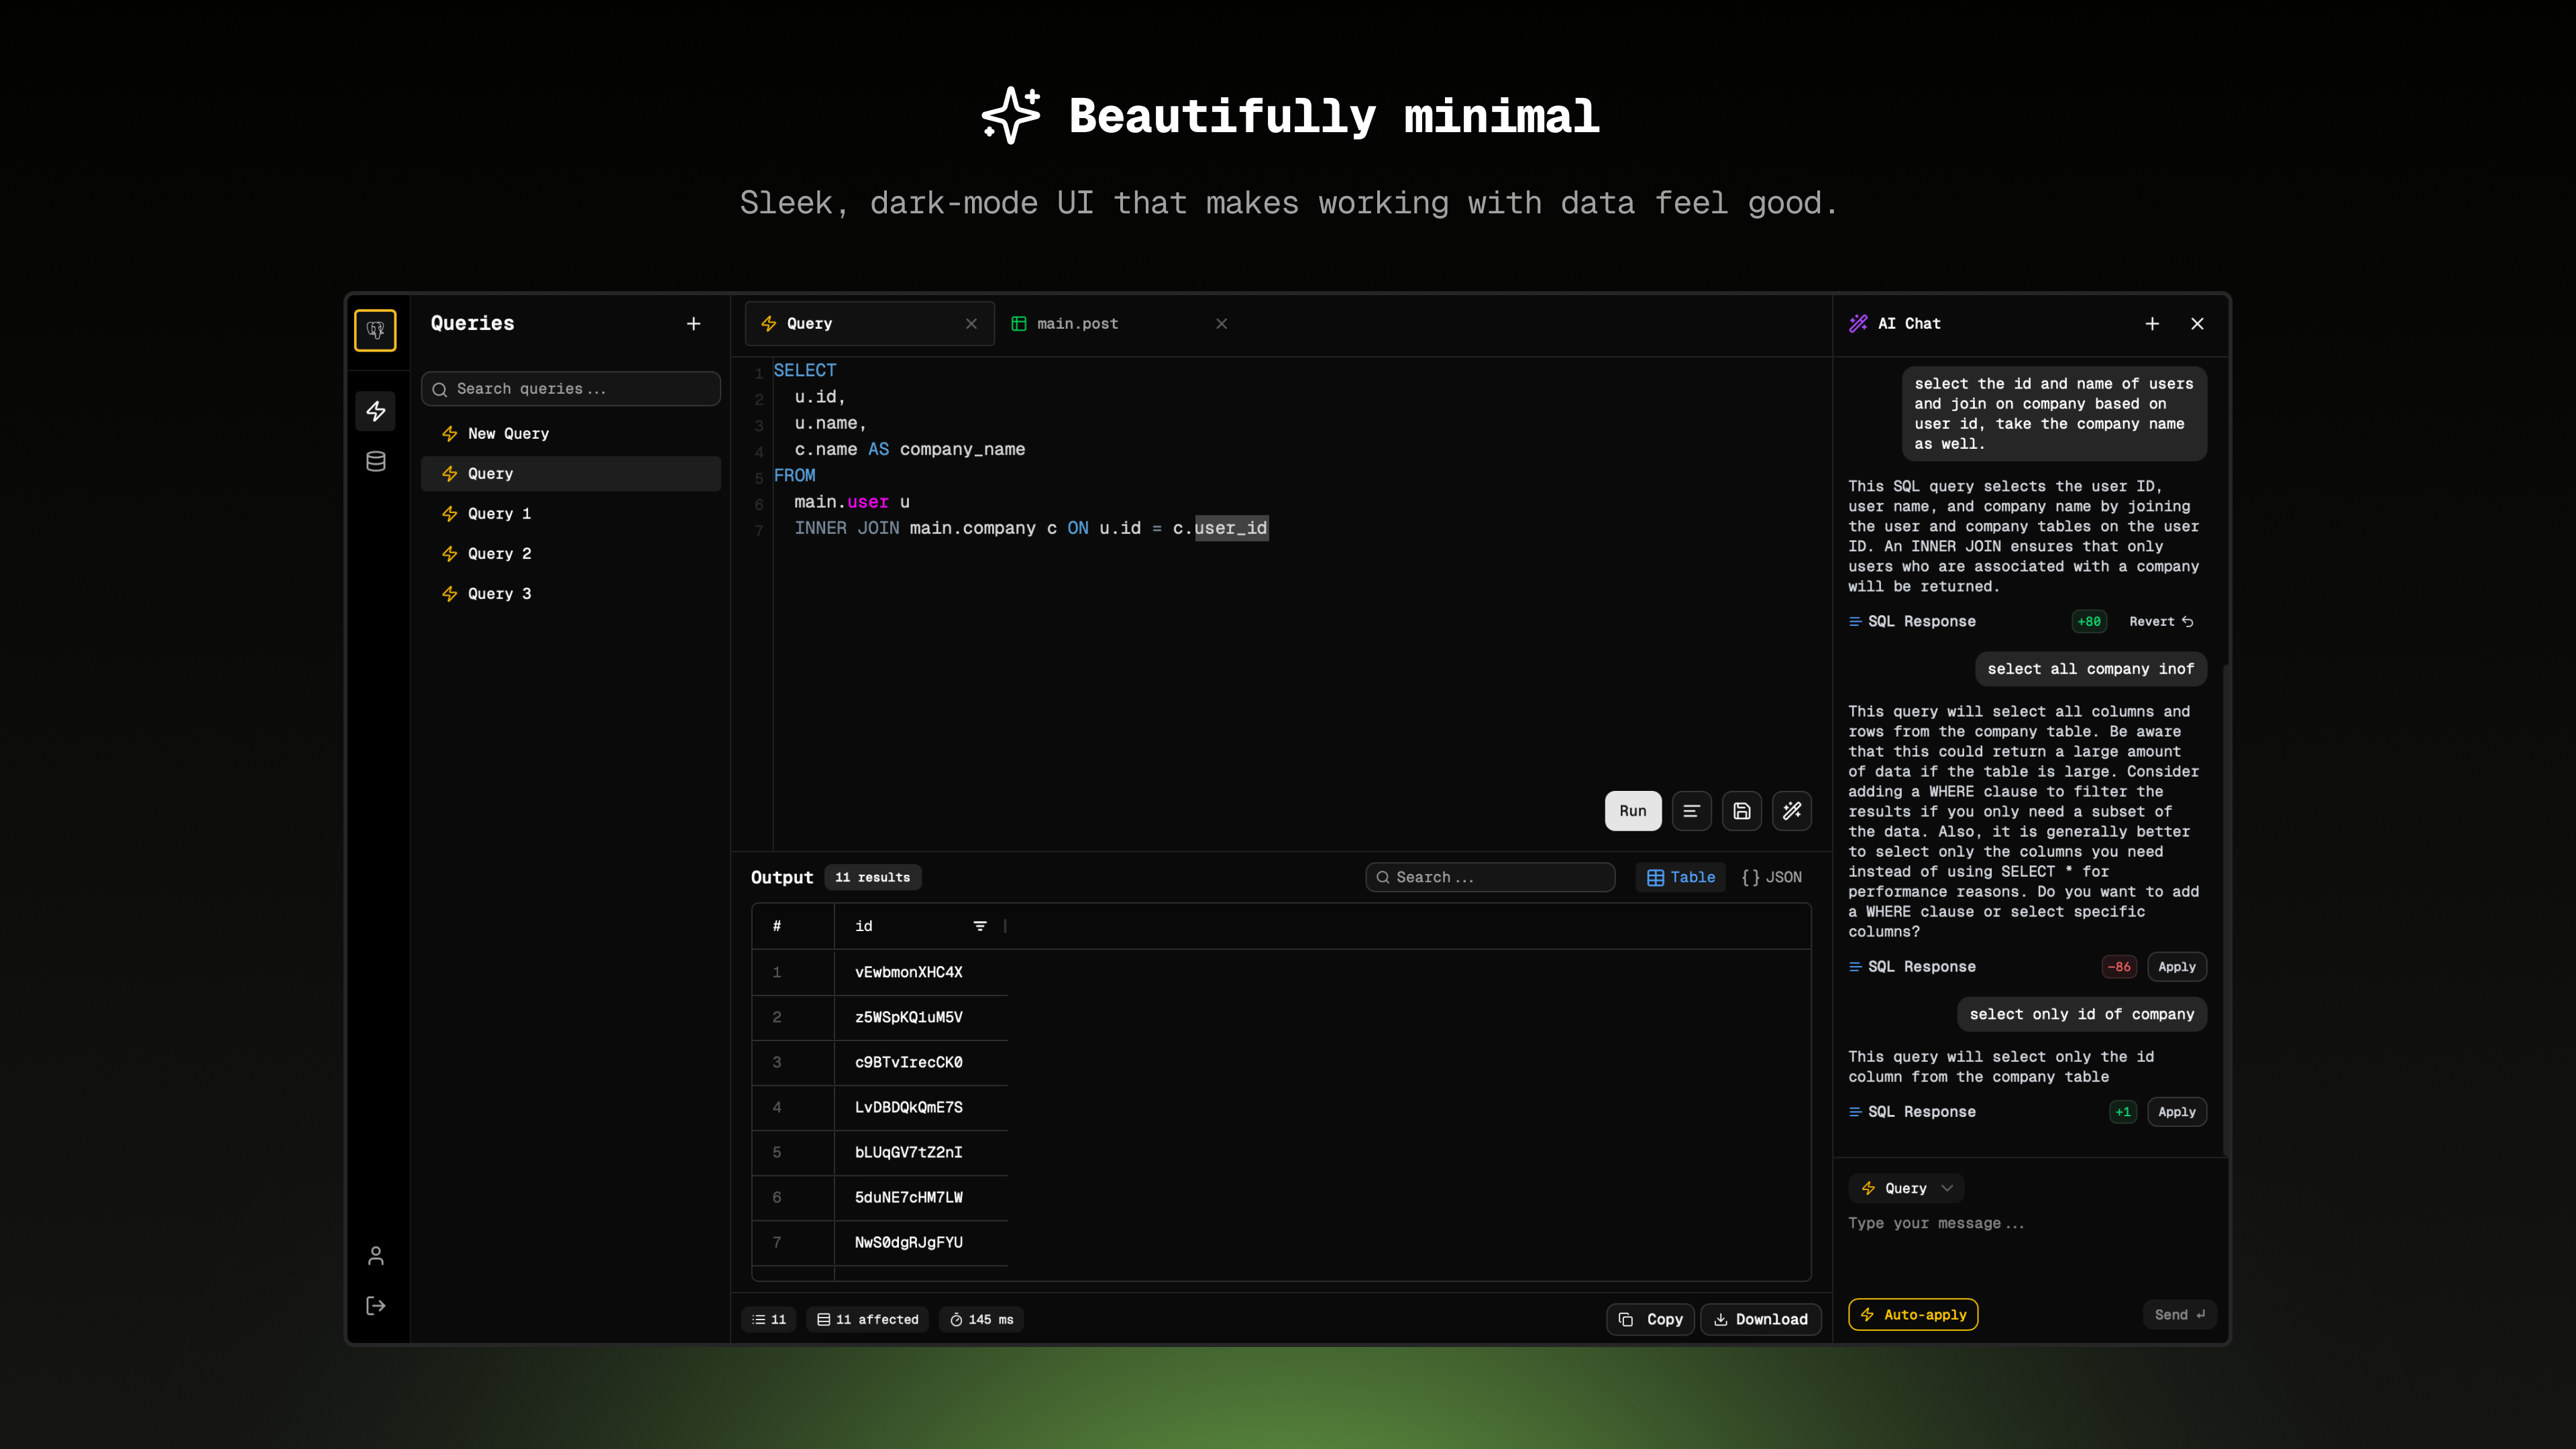Add a new query with plus icon
The width and height of the screenshot is (2576, 1449).
tap(693, 324)
